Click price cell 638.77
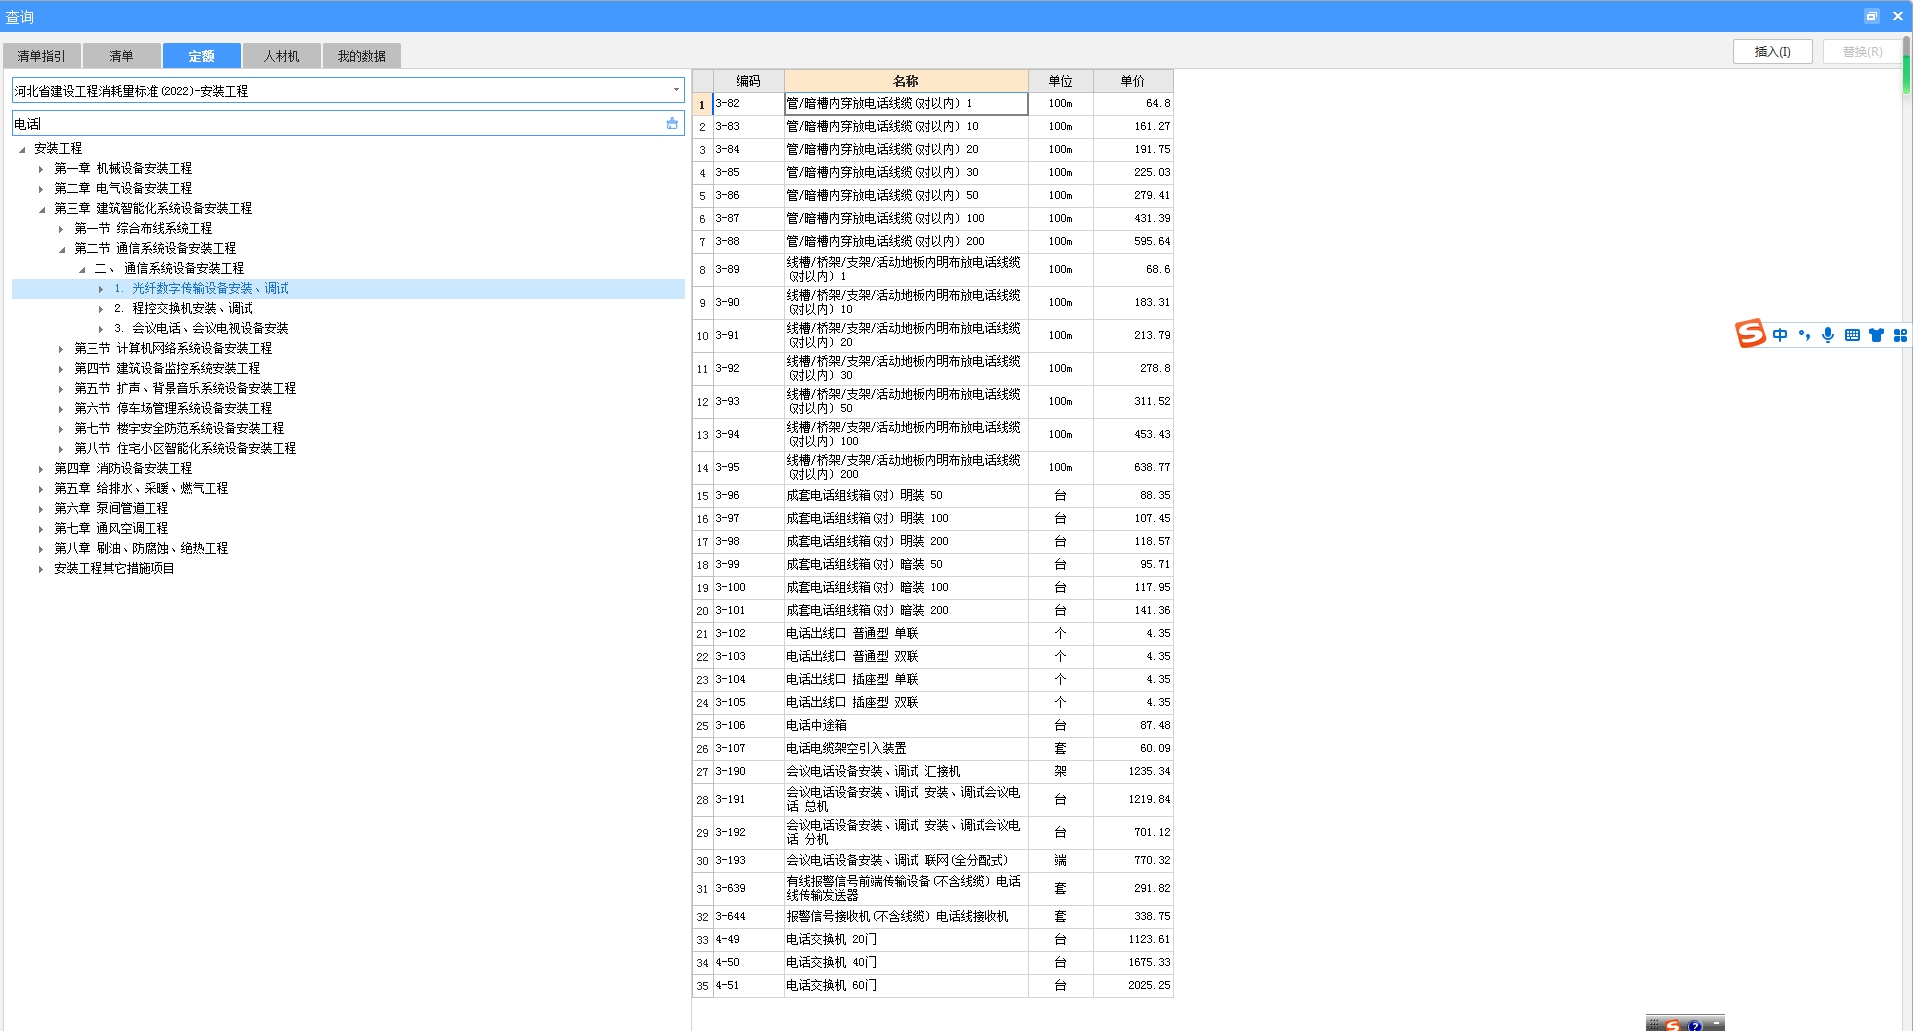This screenshot has height=1031, width=1913. pyautogui.click(x=1133, y=468)
